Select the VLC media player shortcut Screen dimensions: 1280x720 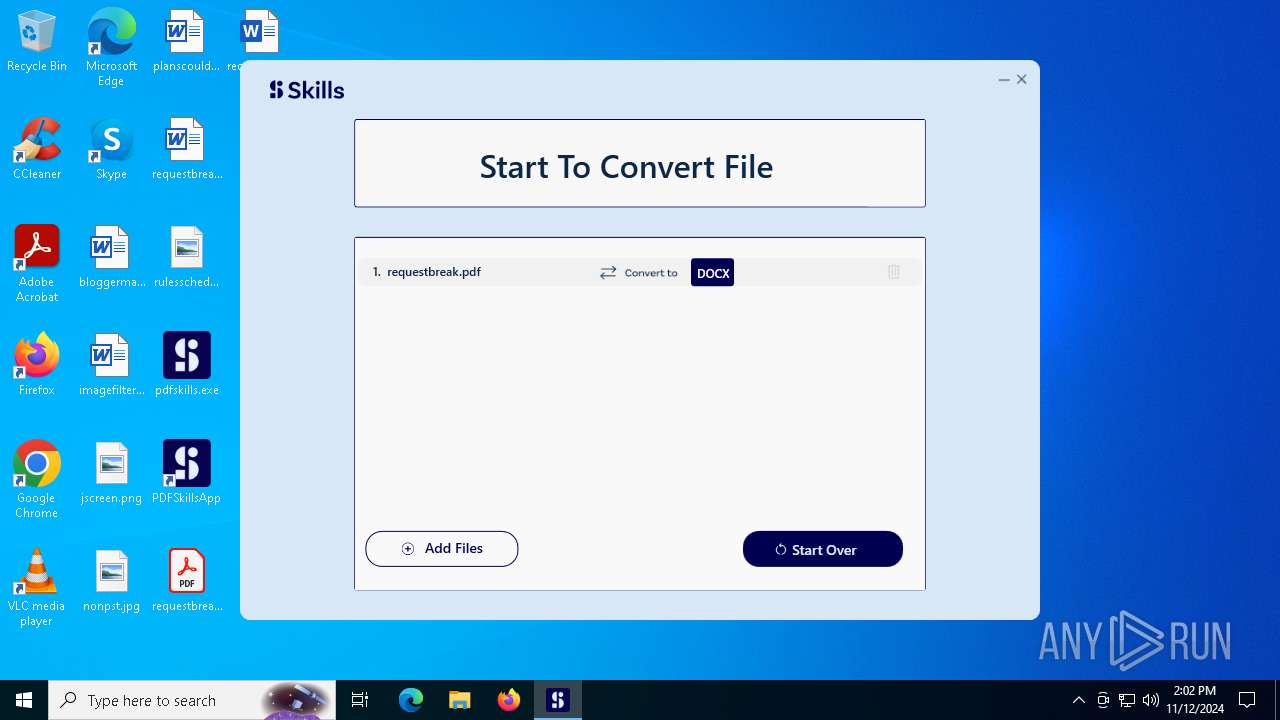pos(37,588)
